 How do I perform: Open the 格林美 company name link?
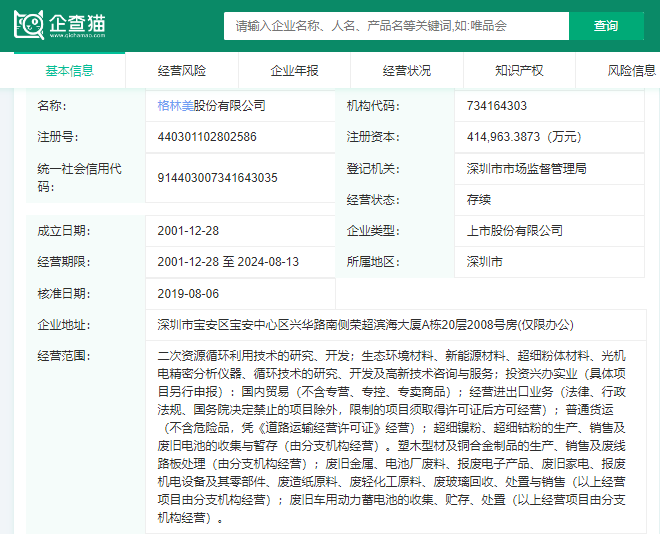click(x=175, y=106)
